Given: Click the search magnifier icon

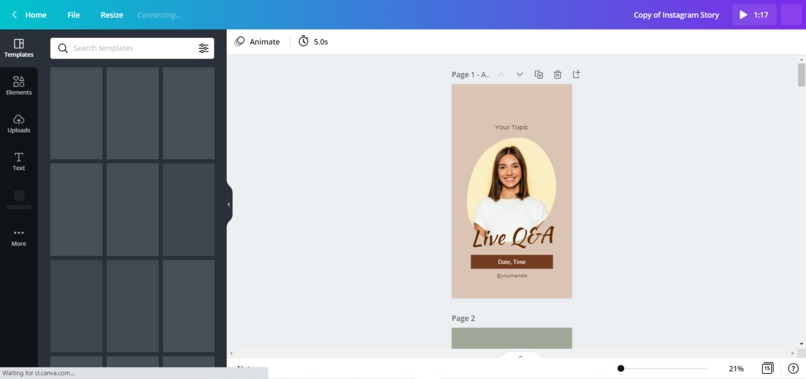Looking at the screenshot, I should [63, 48].
